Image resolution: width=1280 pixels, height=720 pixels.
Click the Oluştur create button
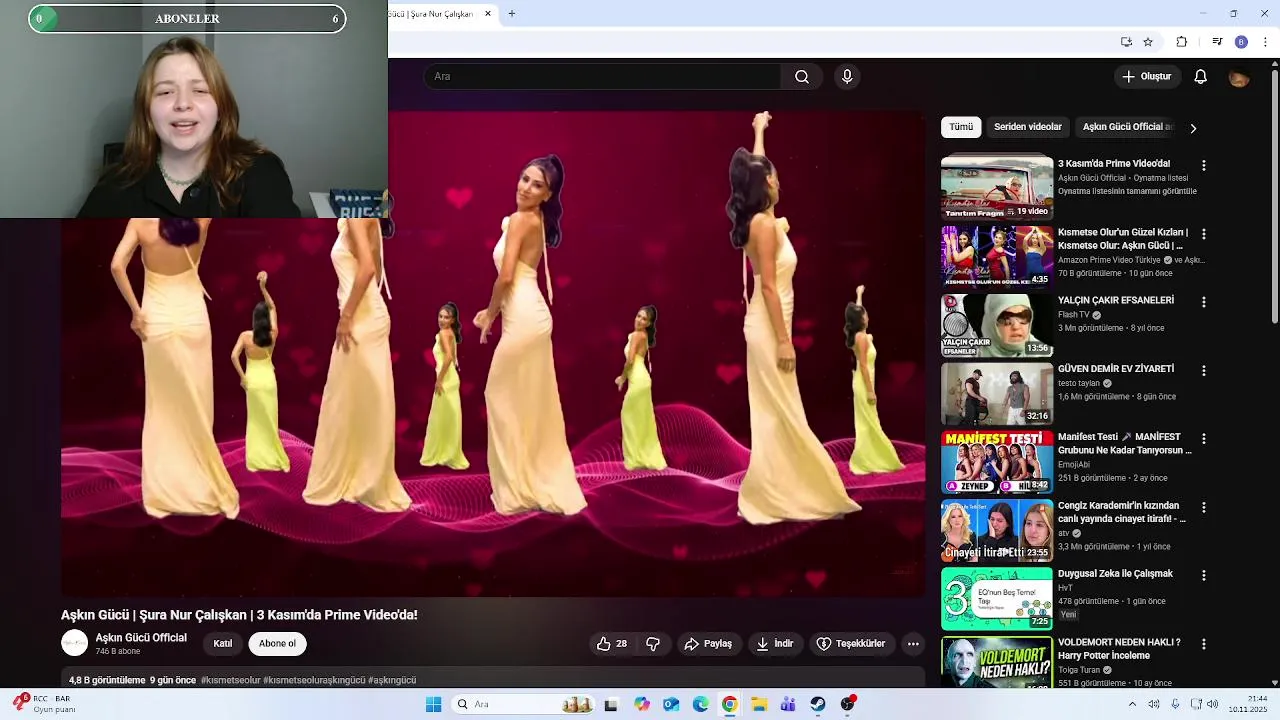pos(1146,77)
